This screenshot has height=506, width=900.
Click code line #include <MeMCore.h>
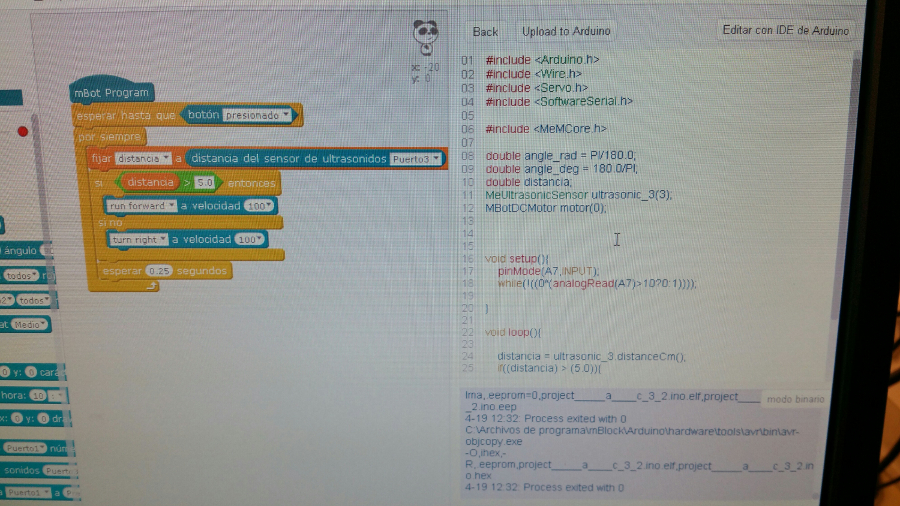coord(546,129)
